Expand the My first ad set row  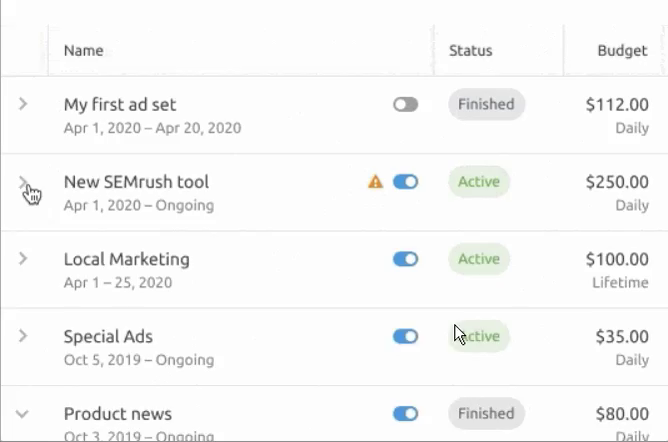[24, 104]
